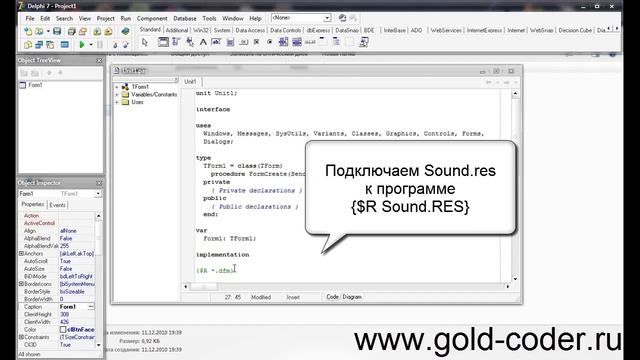Click the Color property swatch
The image size is (640, 360).
click(x=63, y=329)
